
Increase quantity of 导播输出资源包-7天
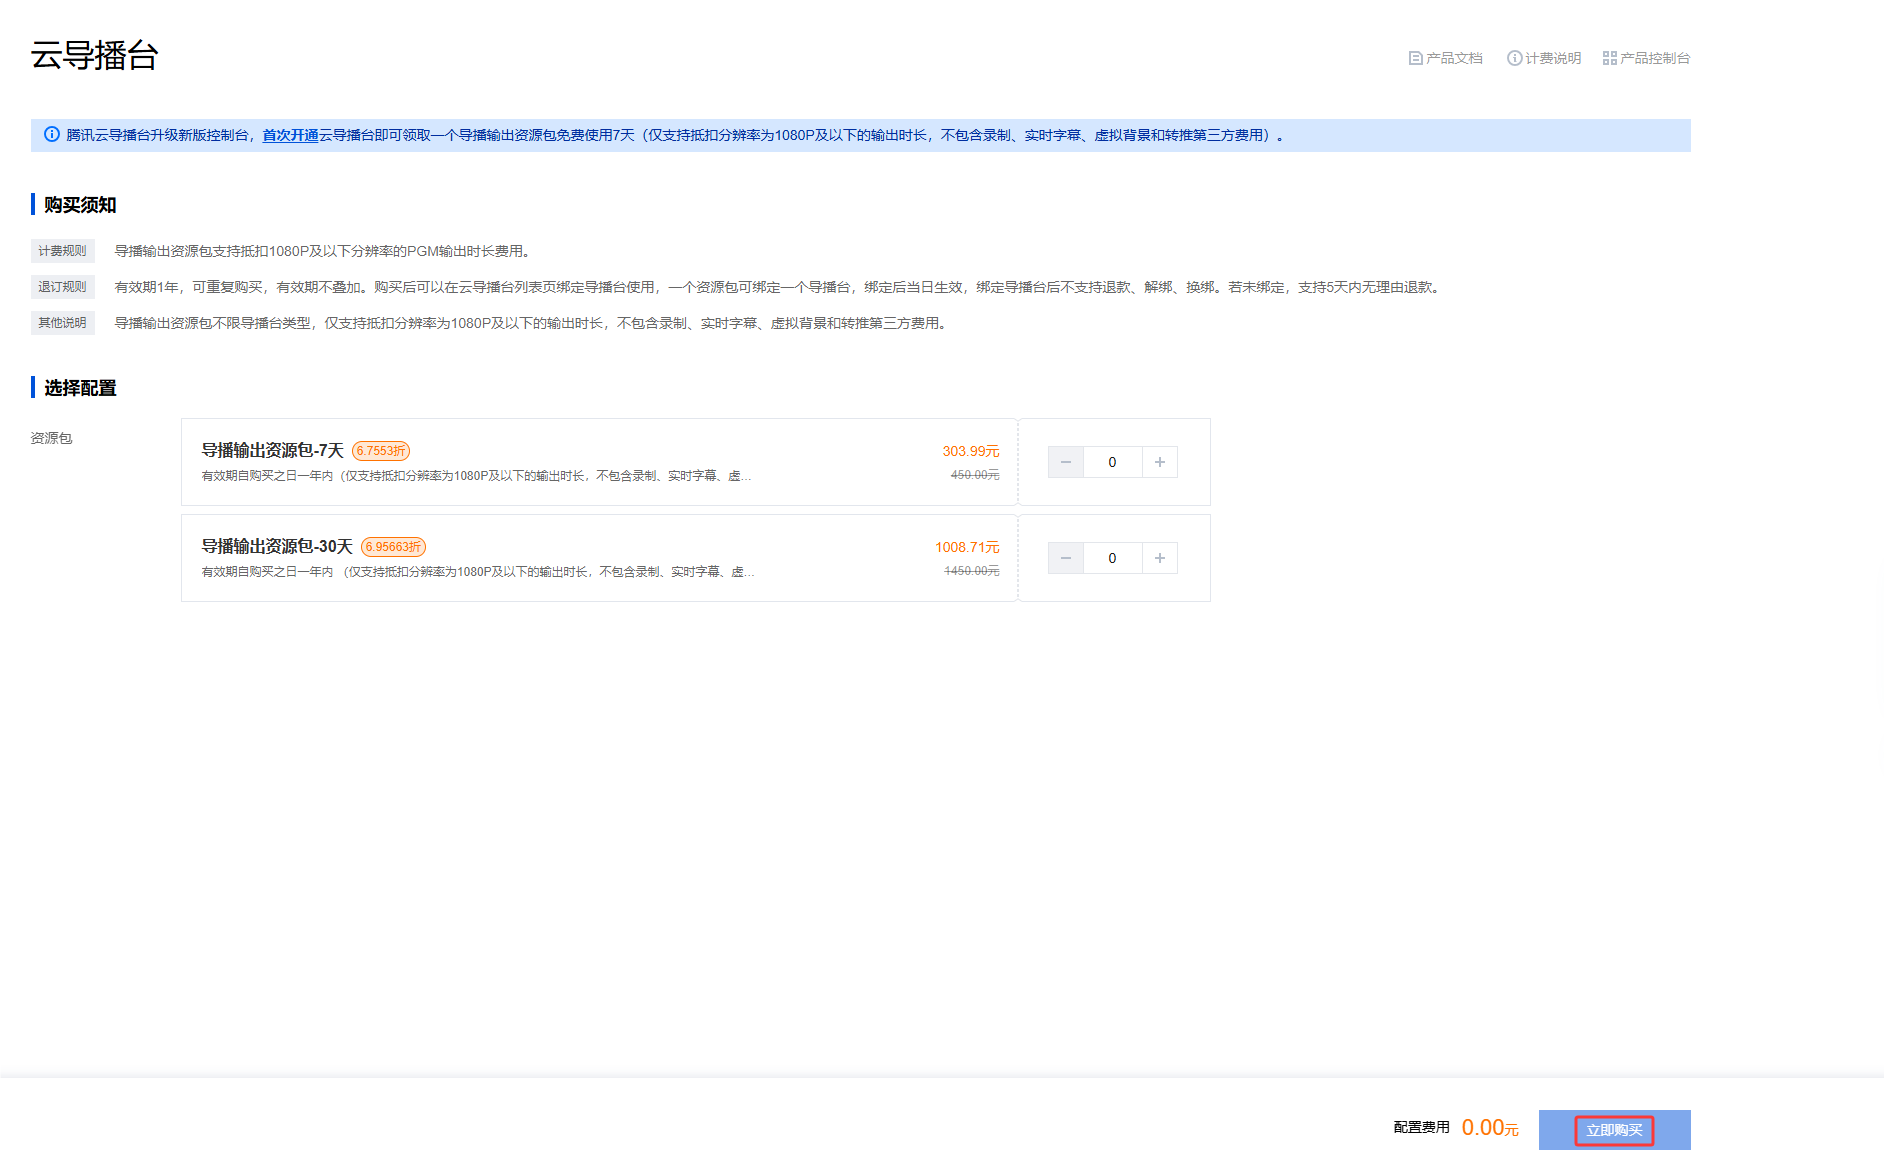point(1160,462)
